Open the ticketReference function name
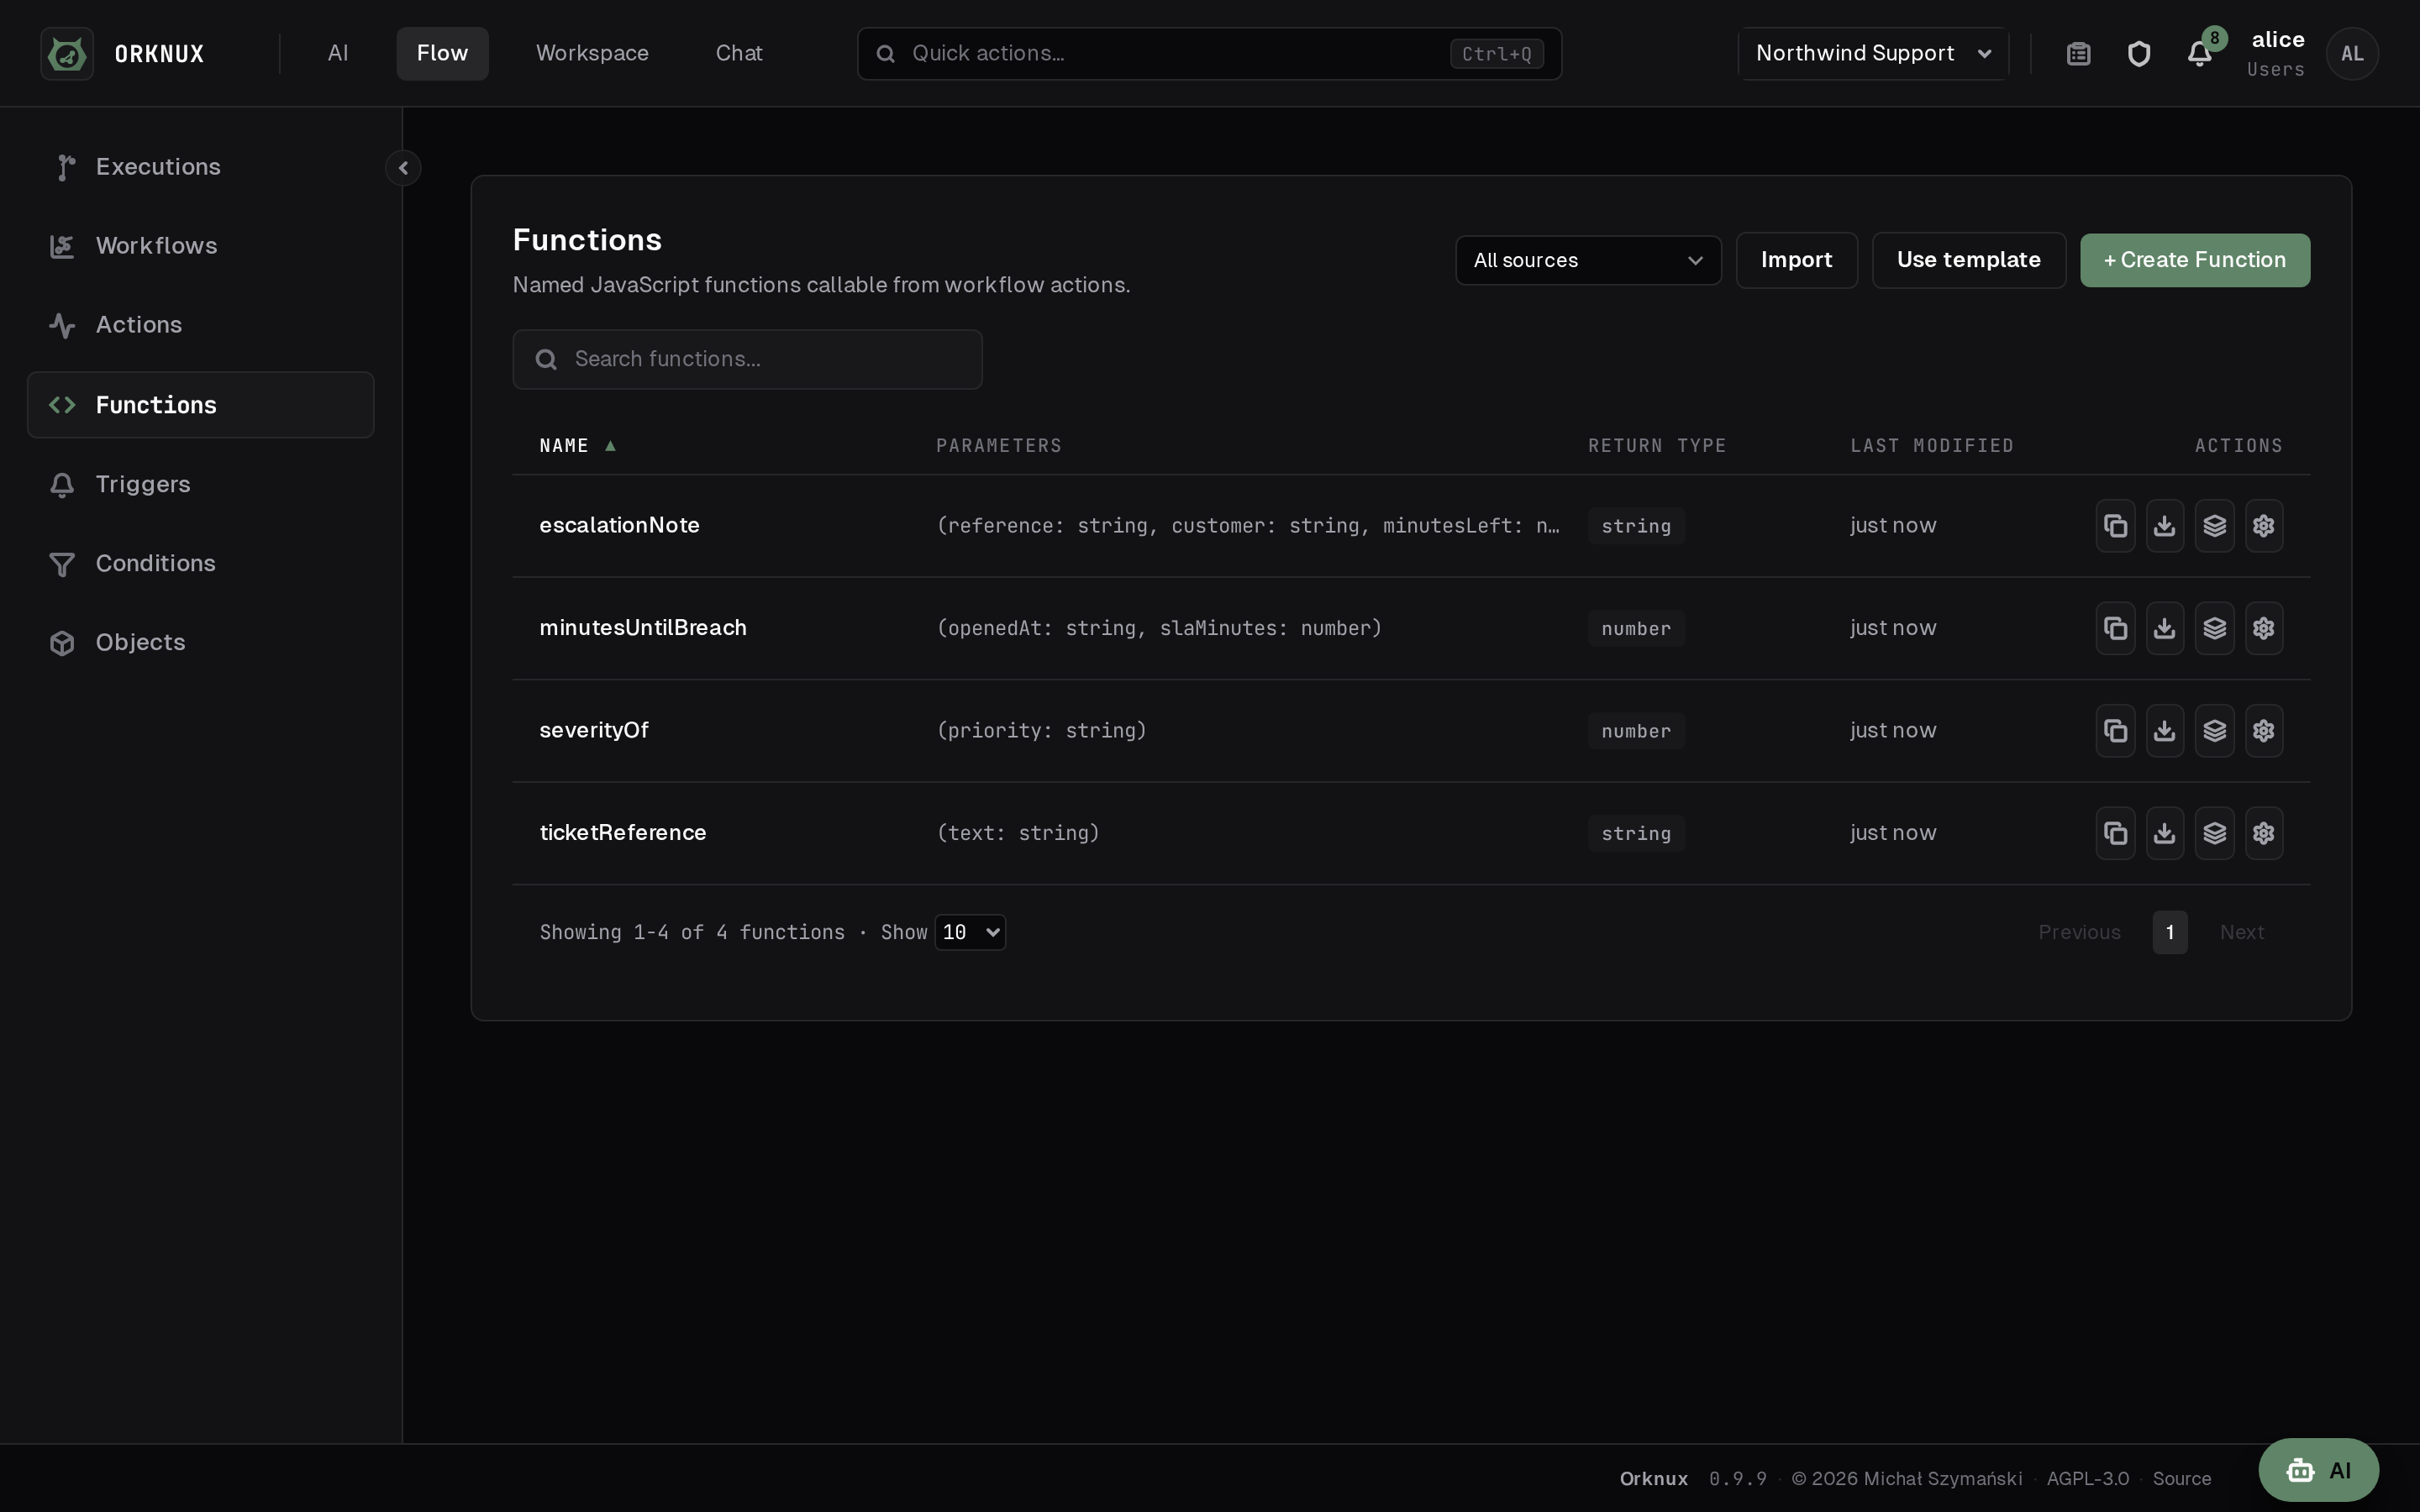 tap(623, 833)
